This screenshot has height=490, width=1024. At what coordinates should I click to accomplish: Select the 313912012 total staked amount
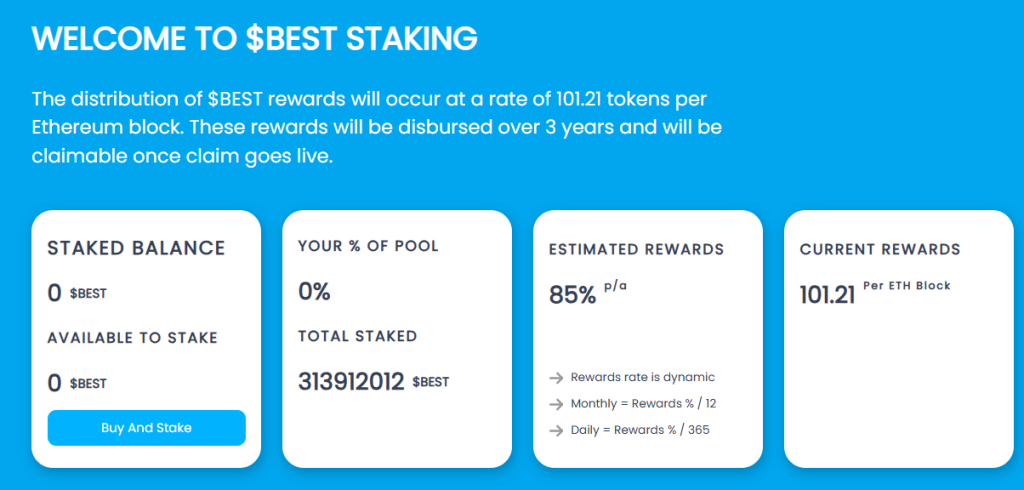(x=351, y=382)
